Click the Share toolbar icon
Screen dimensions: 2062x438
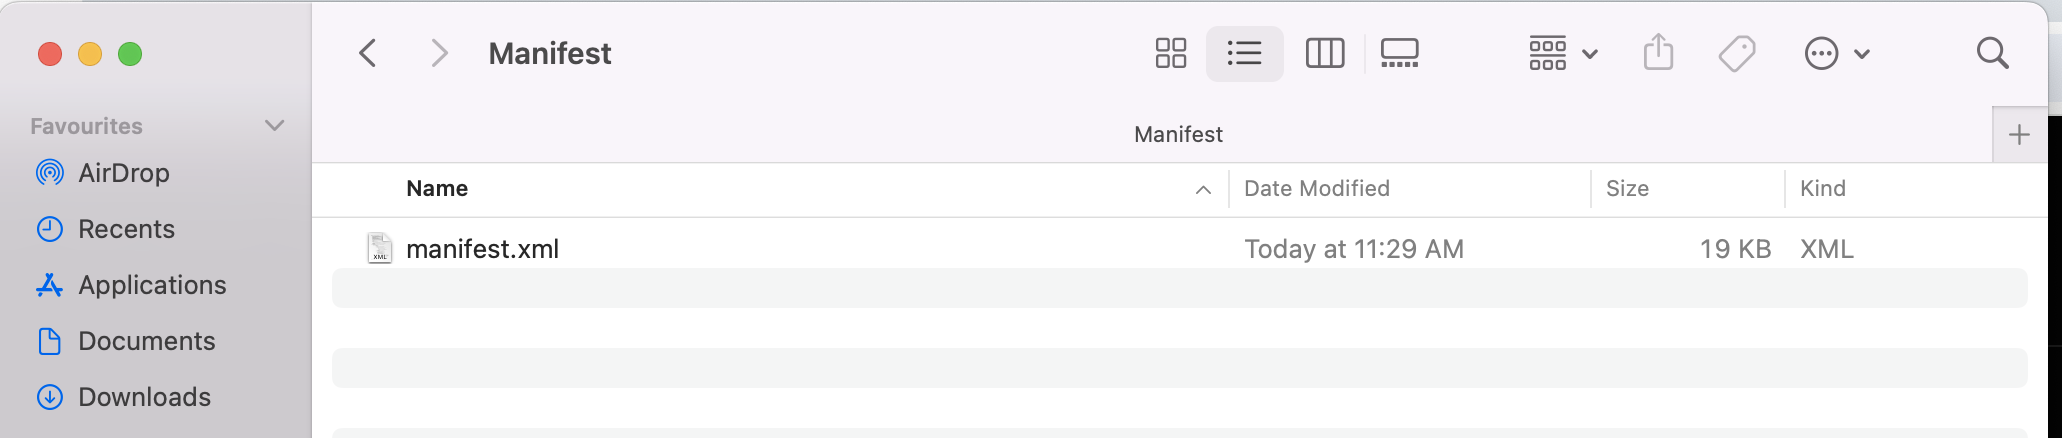tap(1658, 53)
